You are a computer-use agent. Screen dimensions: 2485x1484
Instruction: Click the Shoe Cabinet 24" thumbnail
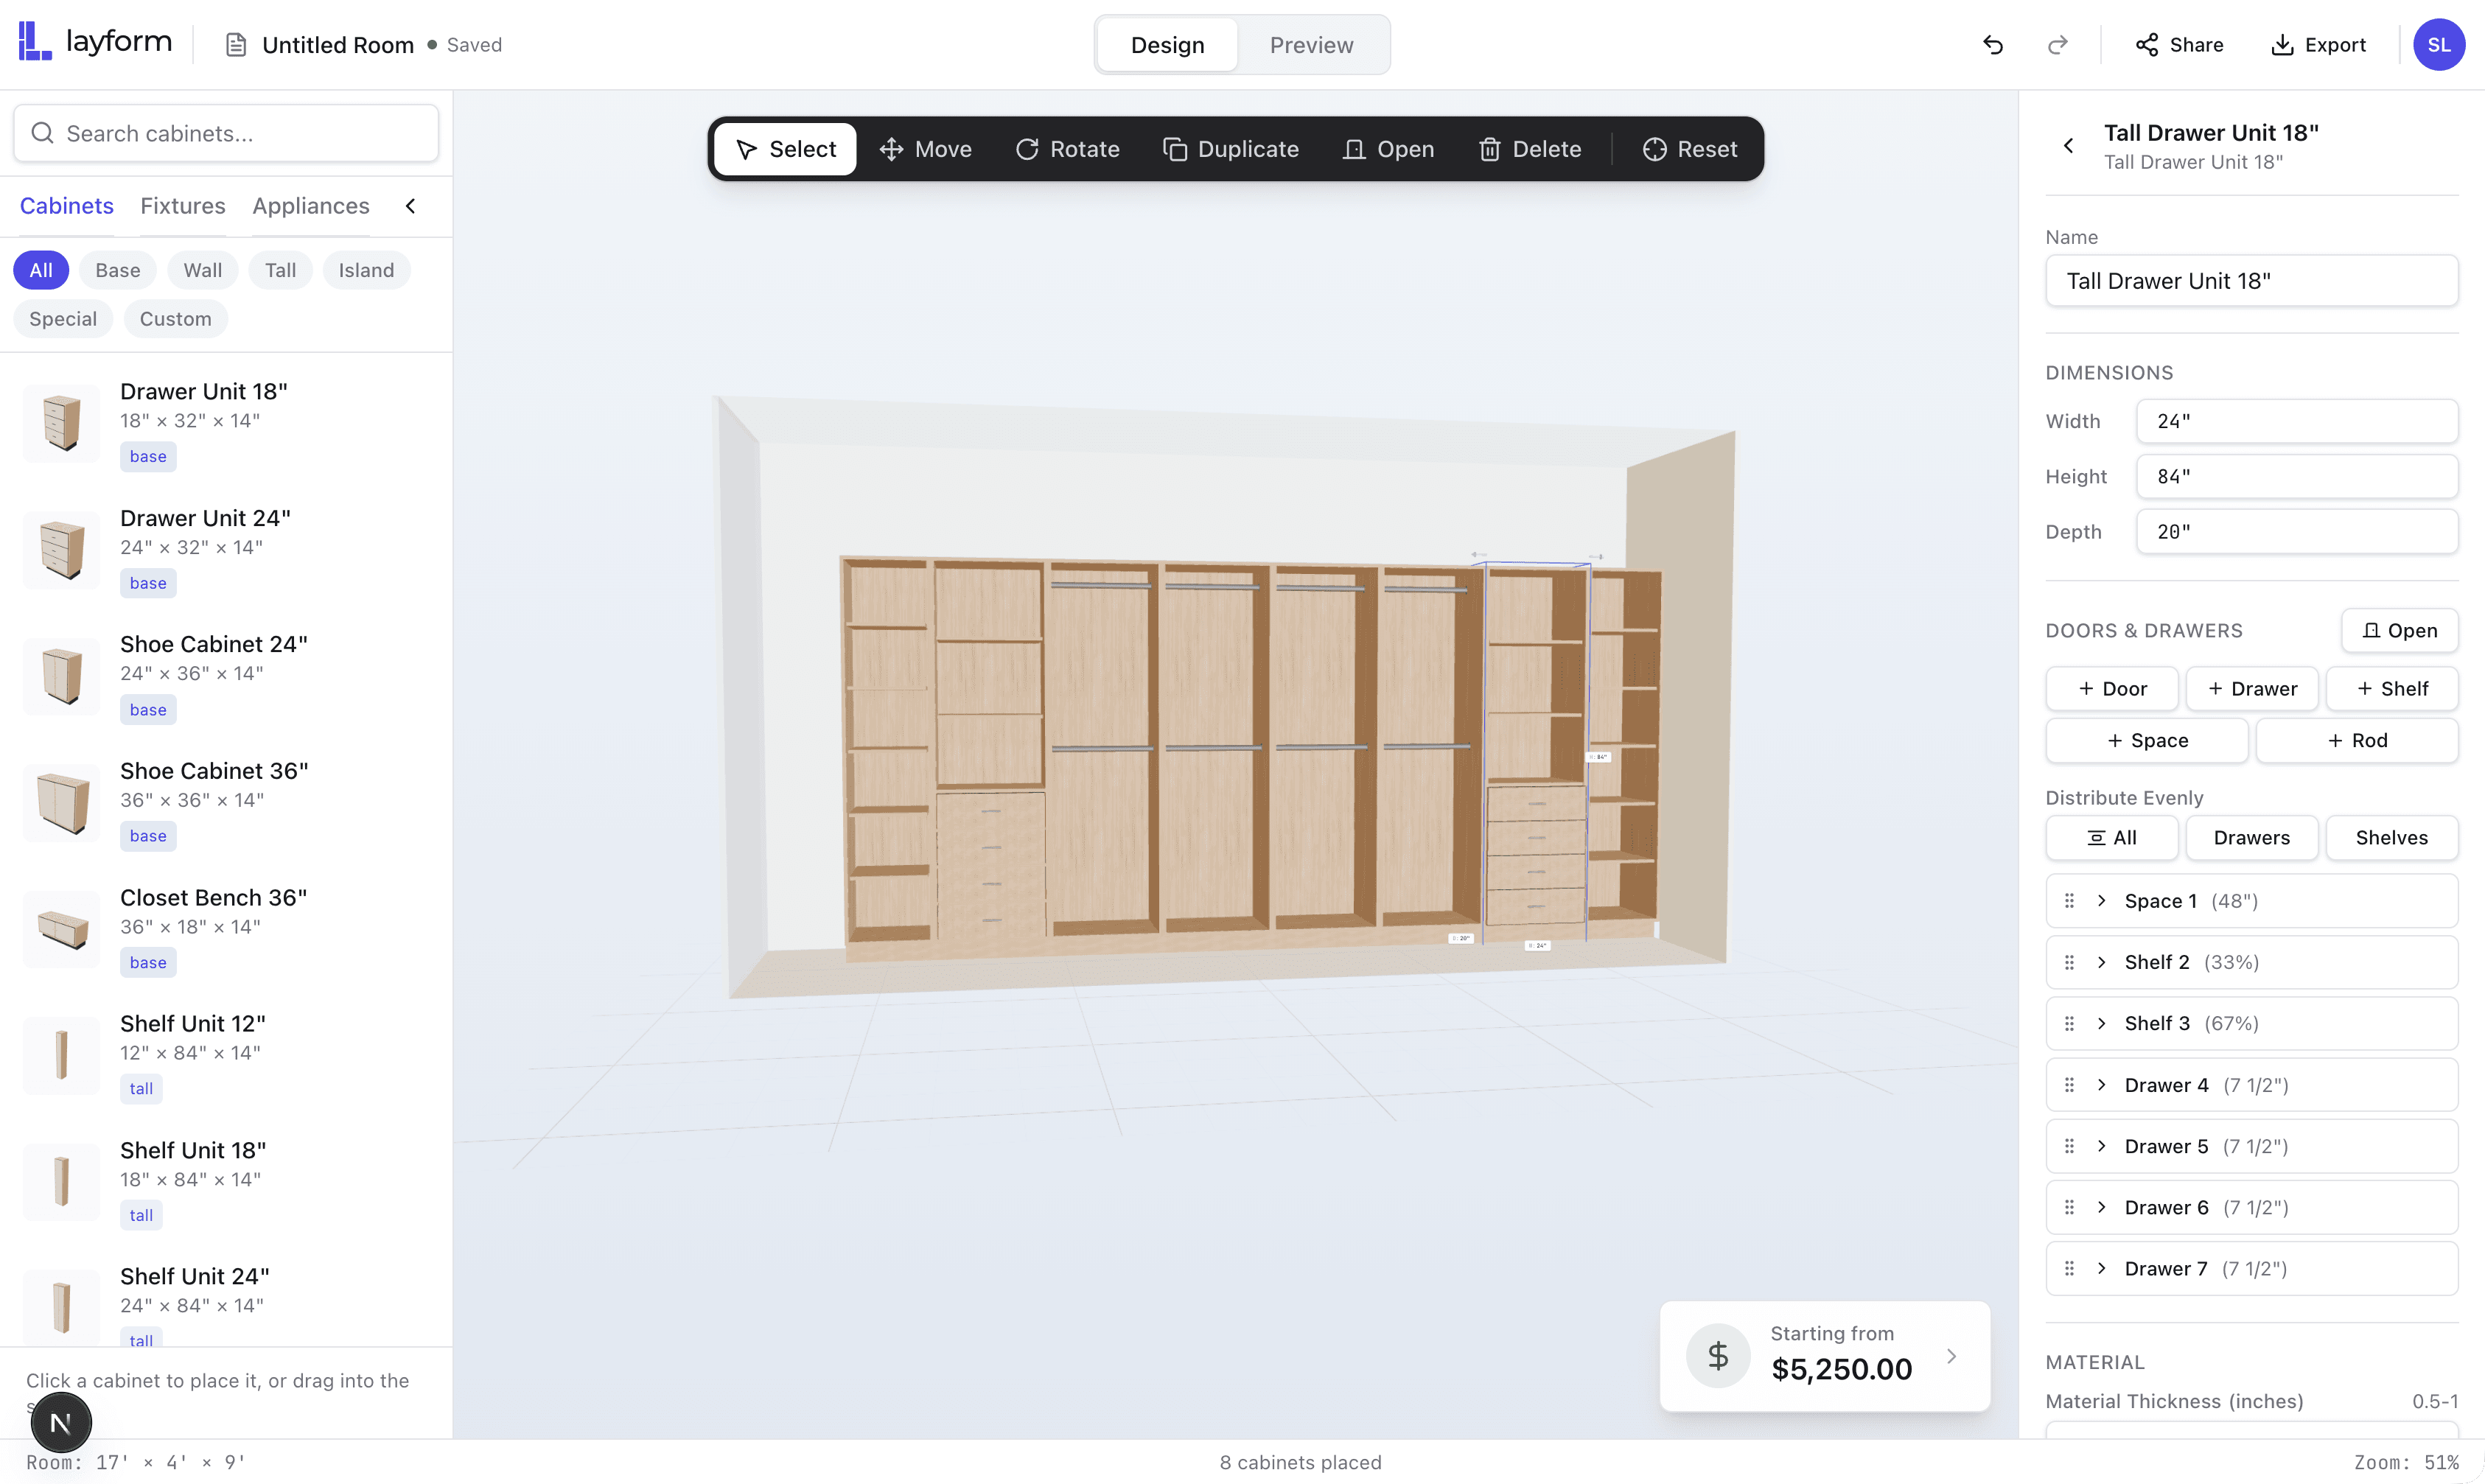(x=62, y=676)
